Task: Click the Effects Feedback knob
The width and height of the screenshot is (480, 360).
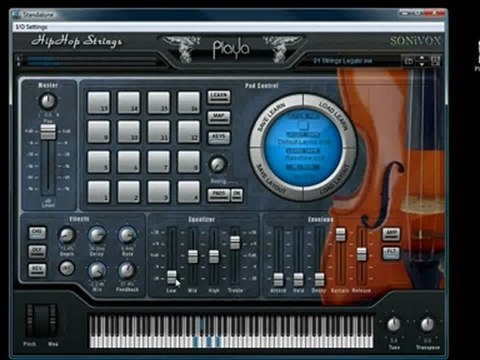Action: [x=127, y=271]
